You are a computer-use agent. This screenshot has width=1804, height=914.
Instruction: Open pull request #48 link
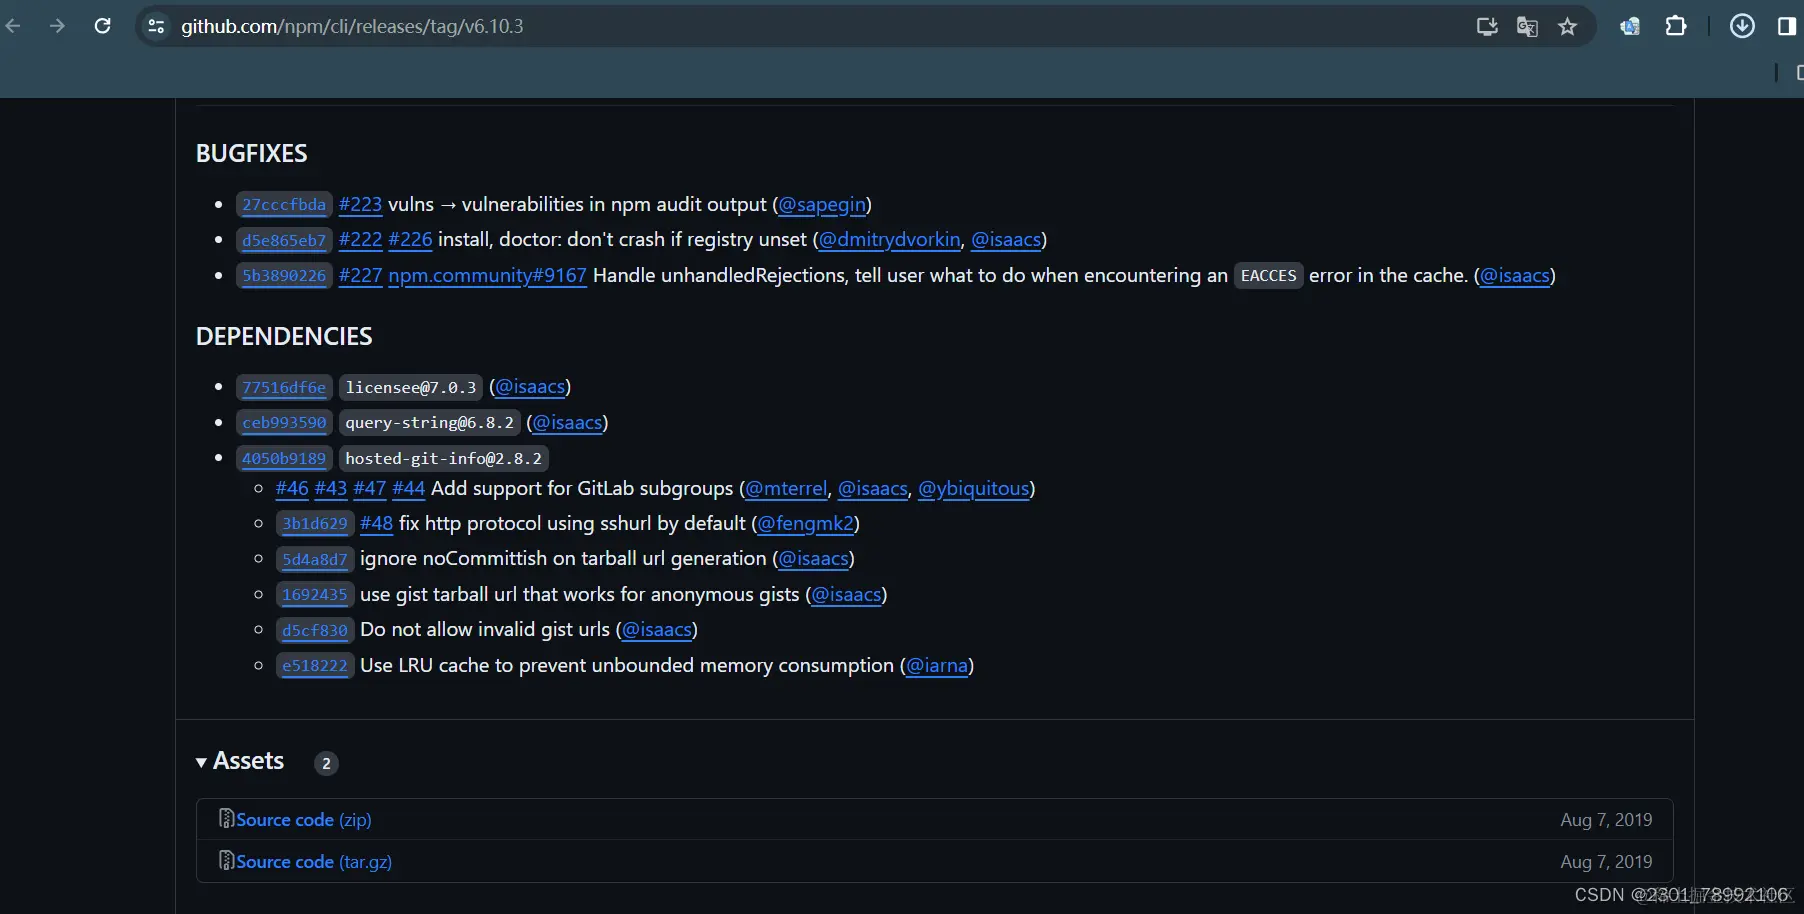point(376,524)
